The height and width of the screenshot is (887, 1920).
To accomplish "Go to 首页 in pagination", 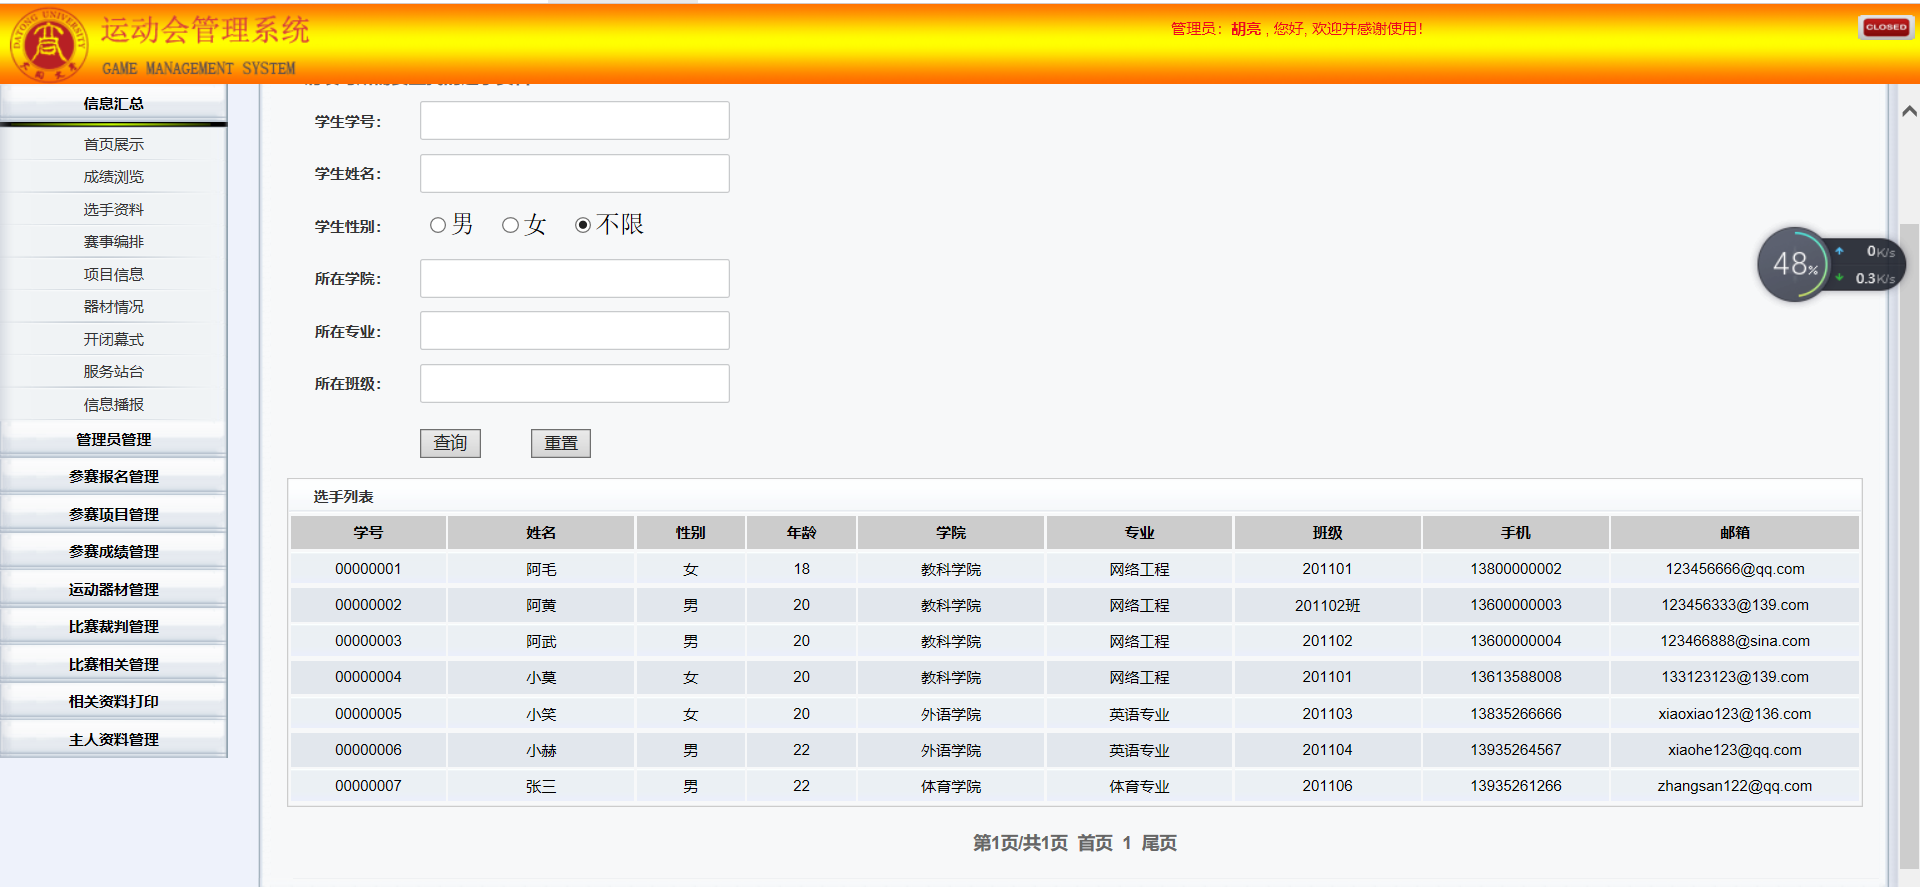I will tap(1094, 843).
